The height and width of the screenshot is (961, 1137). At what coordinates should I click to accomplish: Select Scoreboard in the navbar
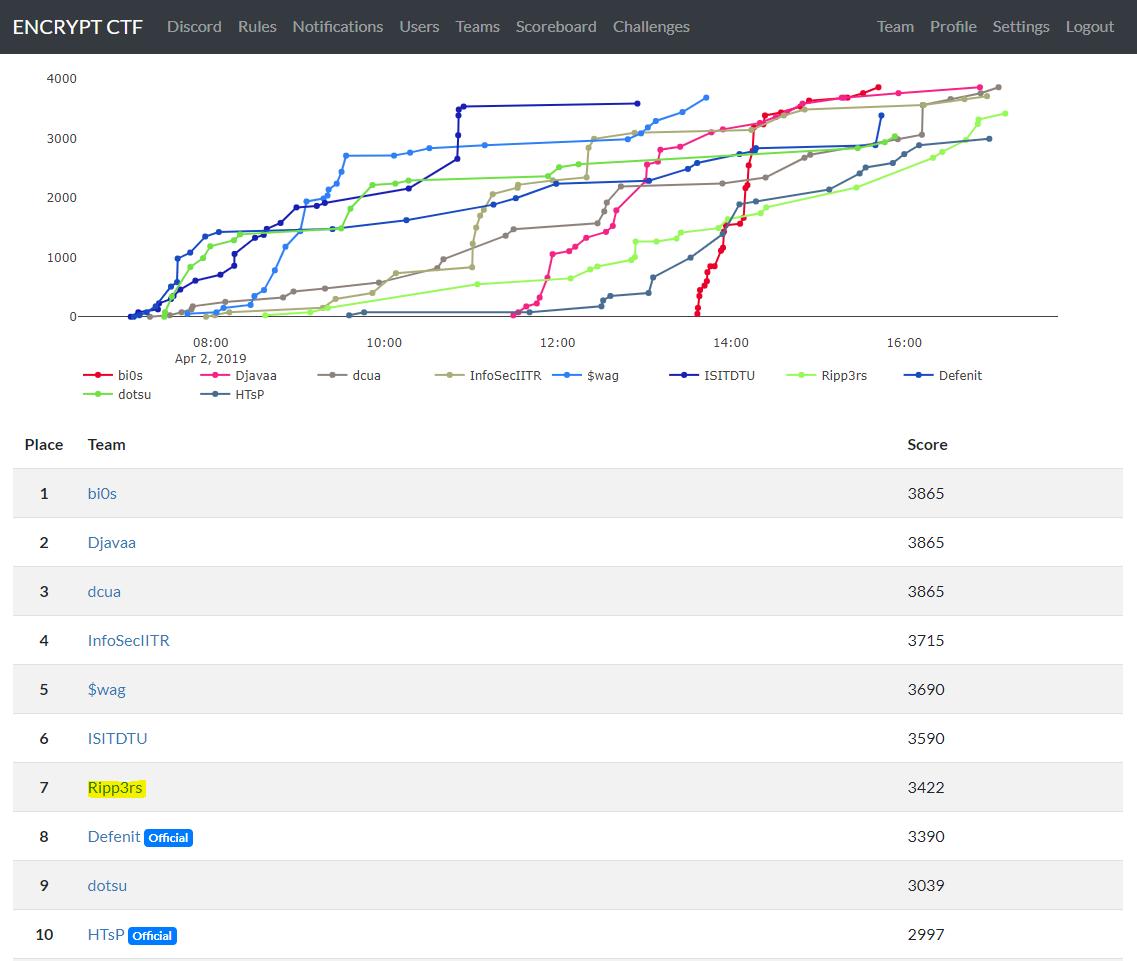pos(556,27)
